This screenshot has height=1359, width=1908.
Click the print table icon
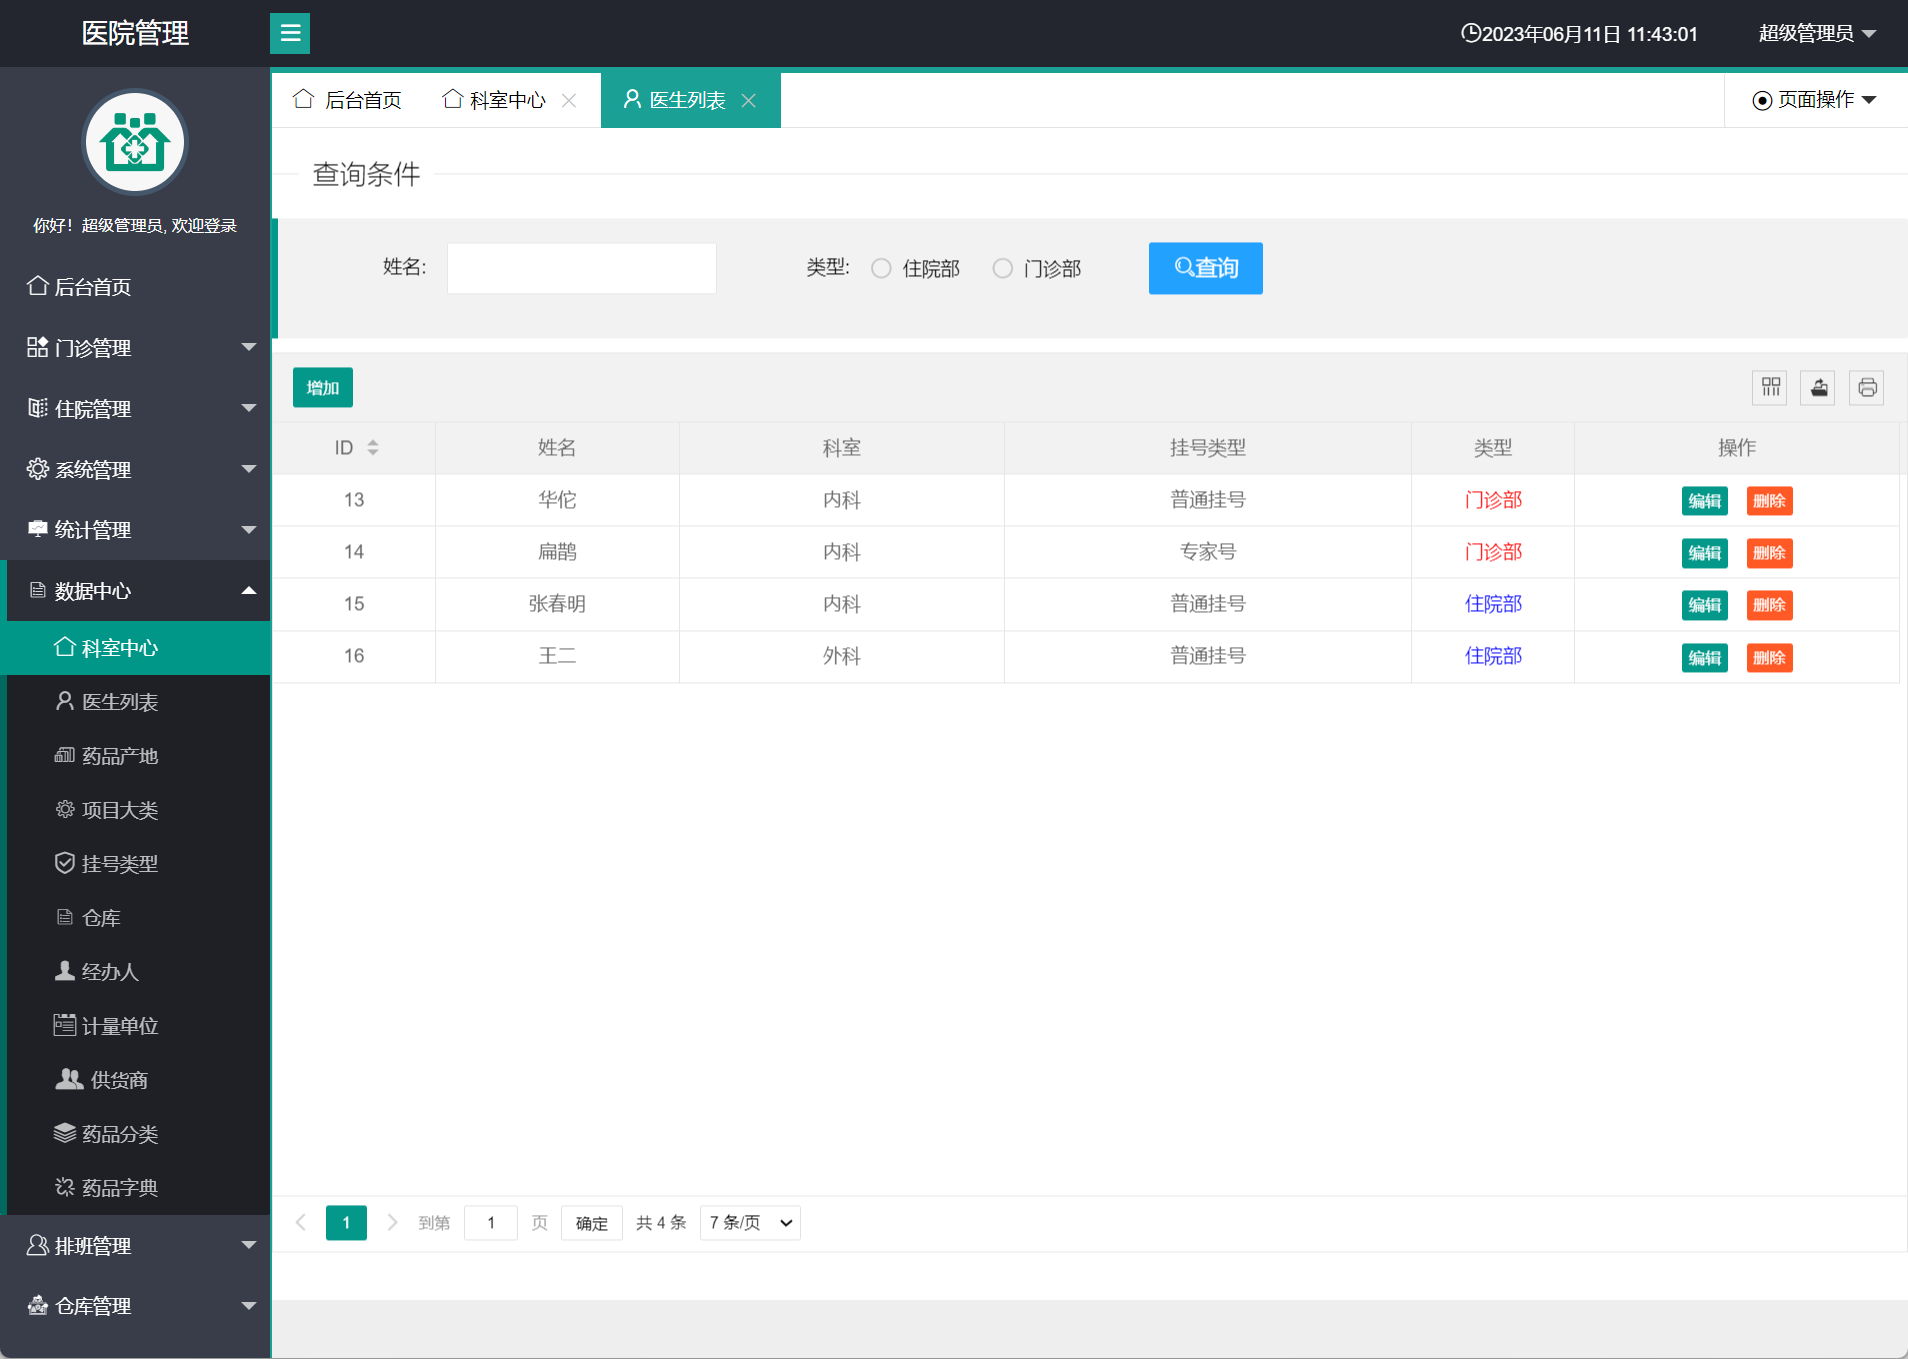tap(1866, 388)
